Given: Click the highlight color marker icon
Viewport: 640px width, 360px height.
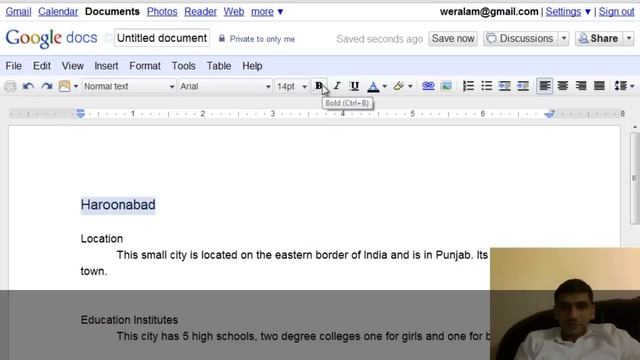Looking at the screenshot, I should (398, 86).
